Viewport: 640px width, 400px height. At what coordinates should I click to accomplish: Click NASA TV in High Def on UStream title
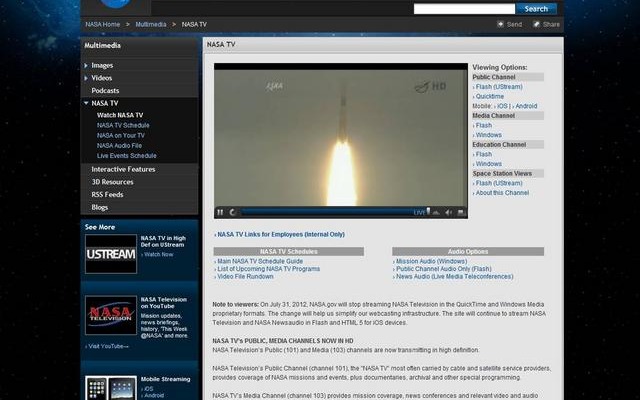click(163, 241)
